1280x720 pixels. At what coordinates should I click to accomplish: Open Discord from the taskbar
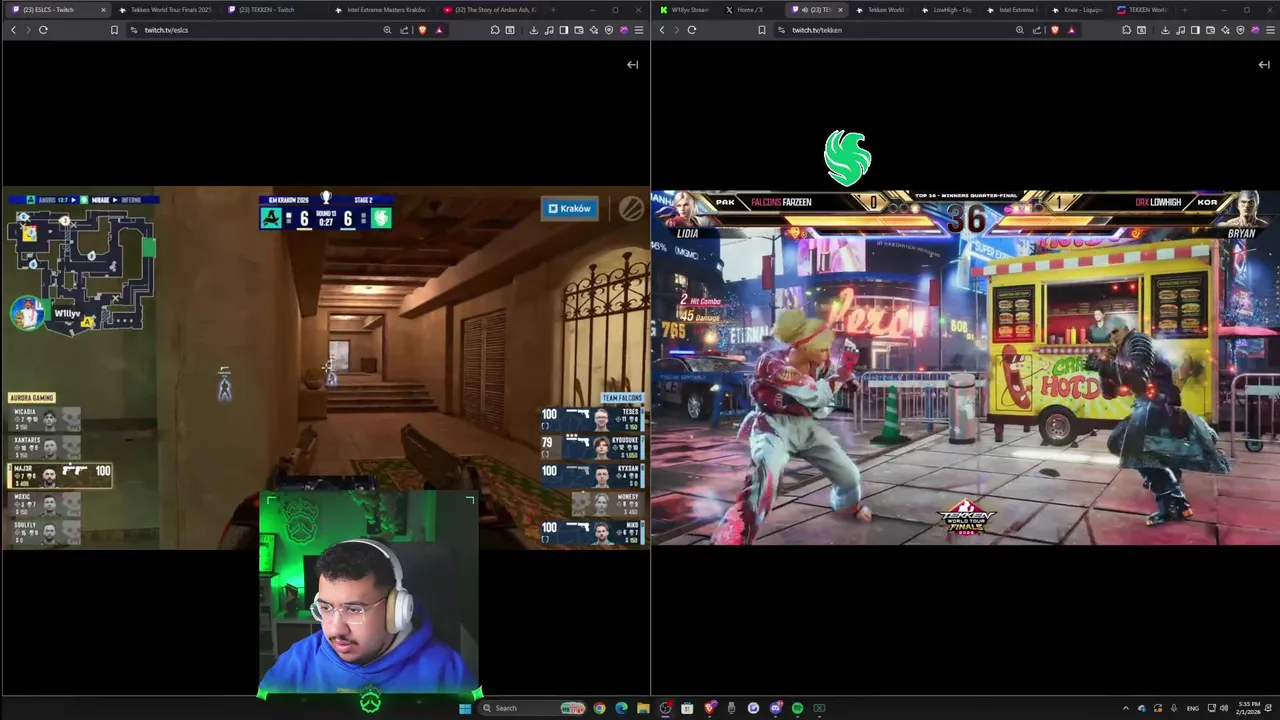point(776,708)
